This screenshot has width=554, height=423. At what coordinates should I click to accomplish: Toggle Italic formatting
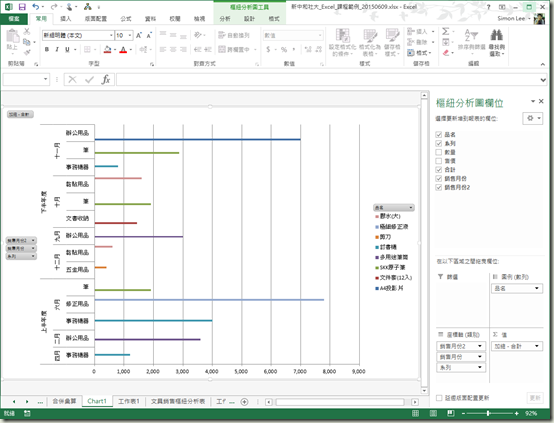click(x=57, y=49)
